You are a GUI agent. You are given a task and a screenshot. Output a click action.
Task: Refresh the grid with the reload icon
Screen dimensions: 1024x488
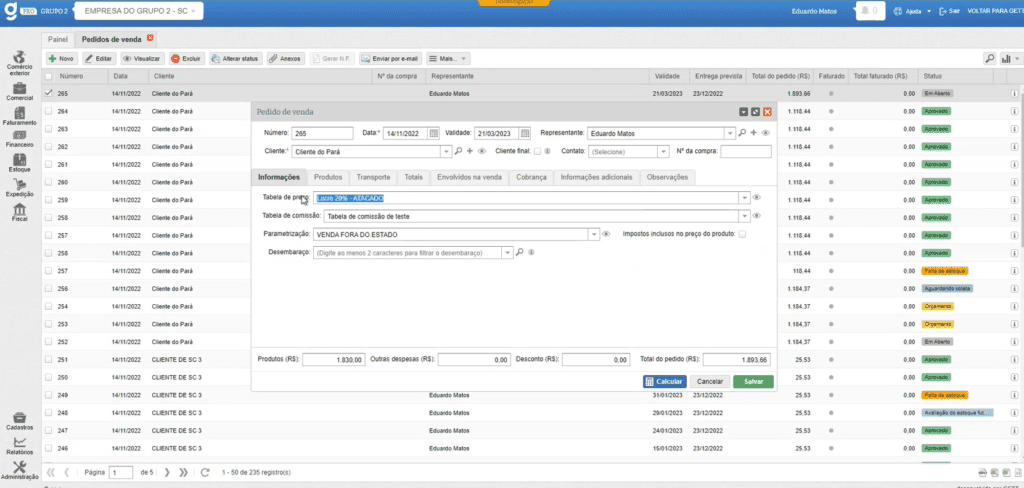pyautogui.click(x=204, y=472)
